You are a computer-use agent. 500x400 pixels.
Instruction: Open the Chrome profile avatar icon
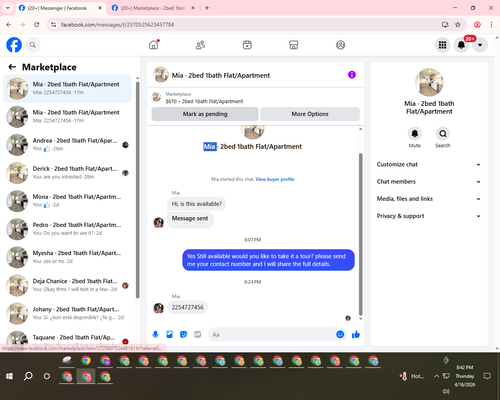[477, 24]
